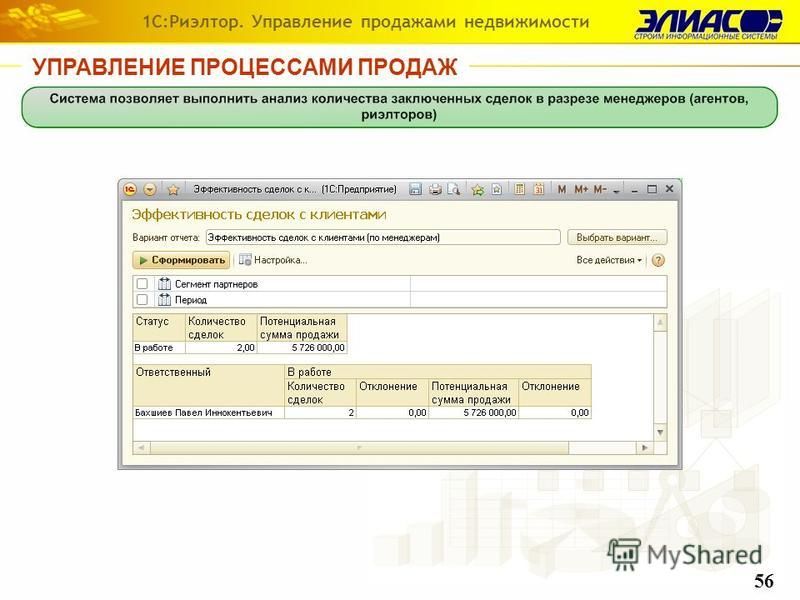
Task: Select the 2,00 deal count cell
Action: pos(221,347)
